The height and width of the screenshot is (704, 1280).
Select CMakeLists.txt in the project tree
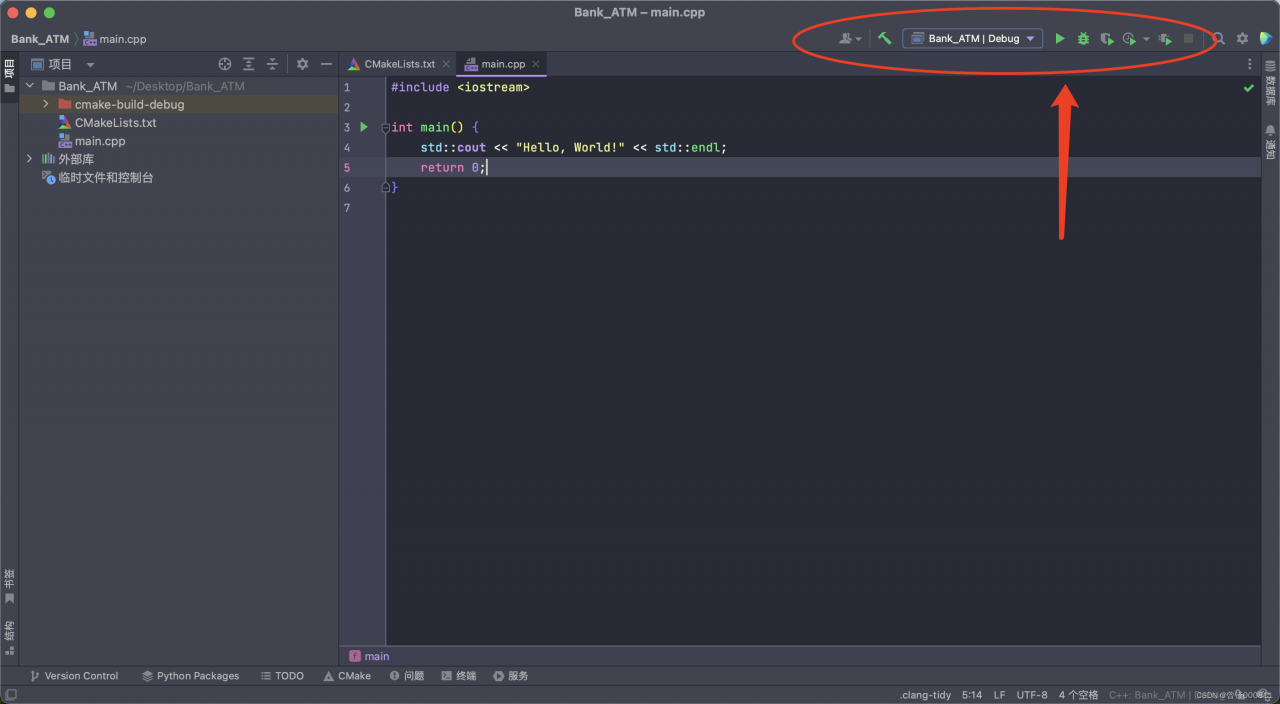[x=115, y=123]
